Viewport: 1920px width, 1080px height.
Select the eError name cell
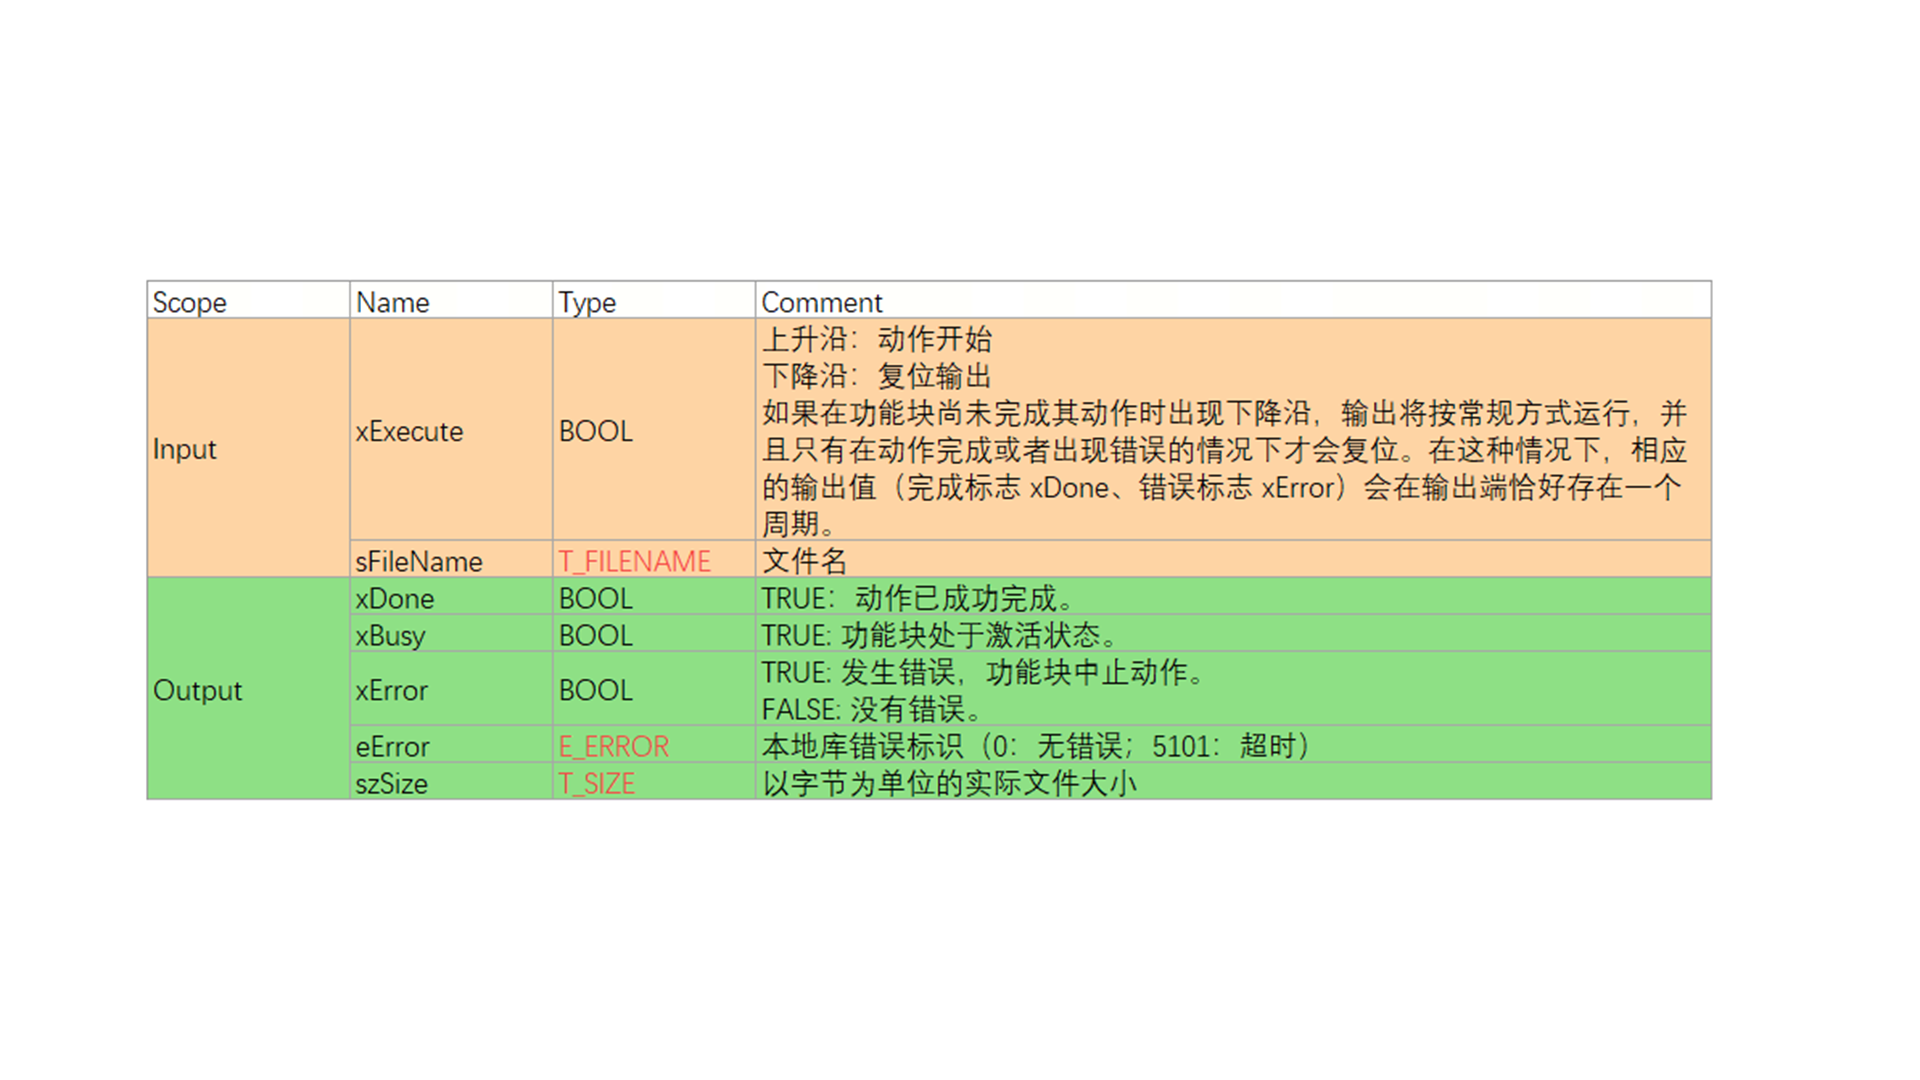[x=392, y=746]
